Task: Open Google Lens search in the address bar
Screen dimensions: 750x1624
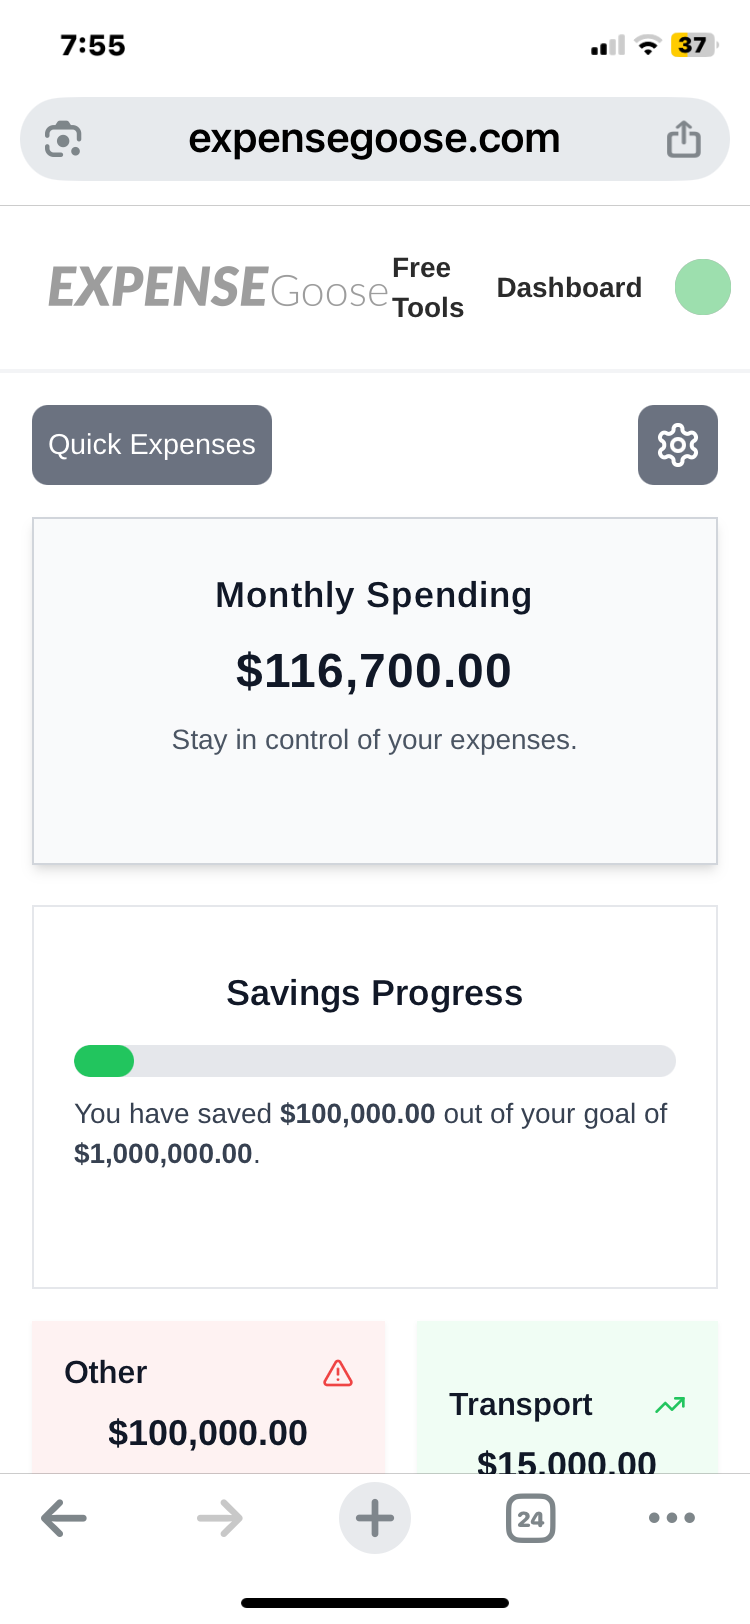Action: click(62, 138)
